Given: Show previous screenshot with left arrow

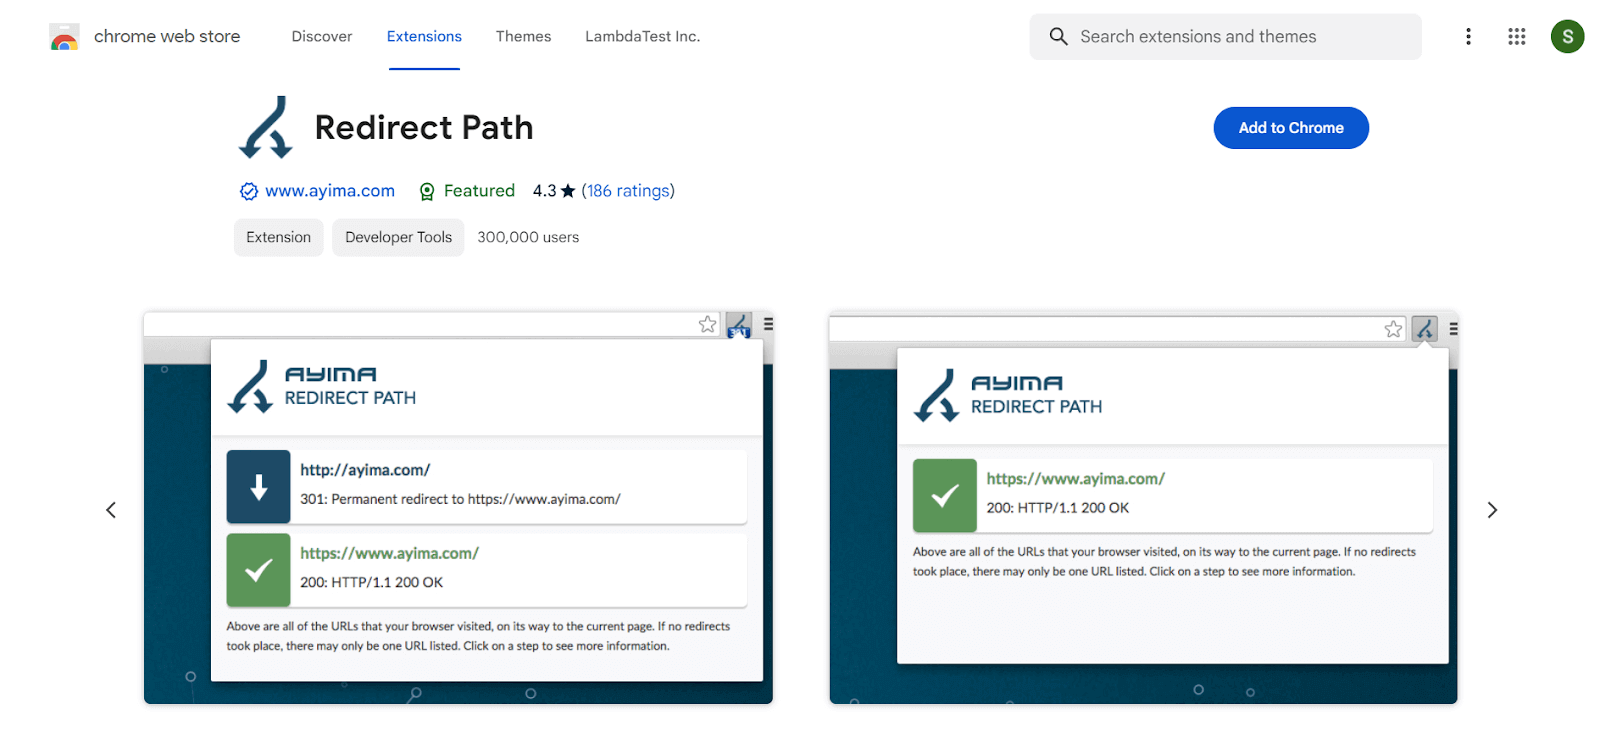Looking at the screenshot, I should point(111,510).
